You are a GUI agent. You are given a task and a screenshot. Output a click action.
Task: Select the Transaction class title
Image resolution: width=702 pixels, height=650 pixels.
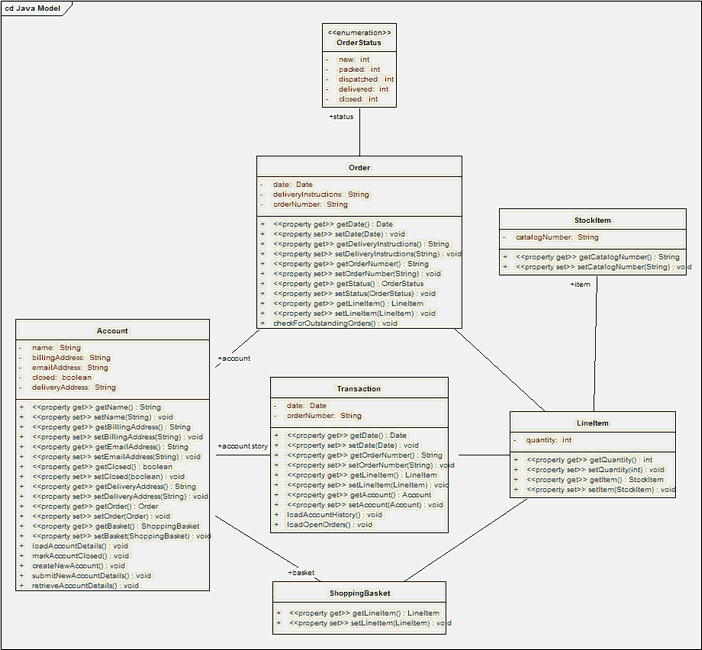coord(359,389)
